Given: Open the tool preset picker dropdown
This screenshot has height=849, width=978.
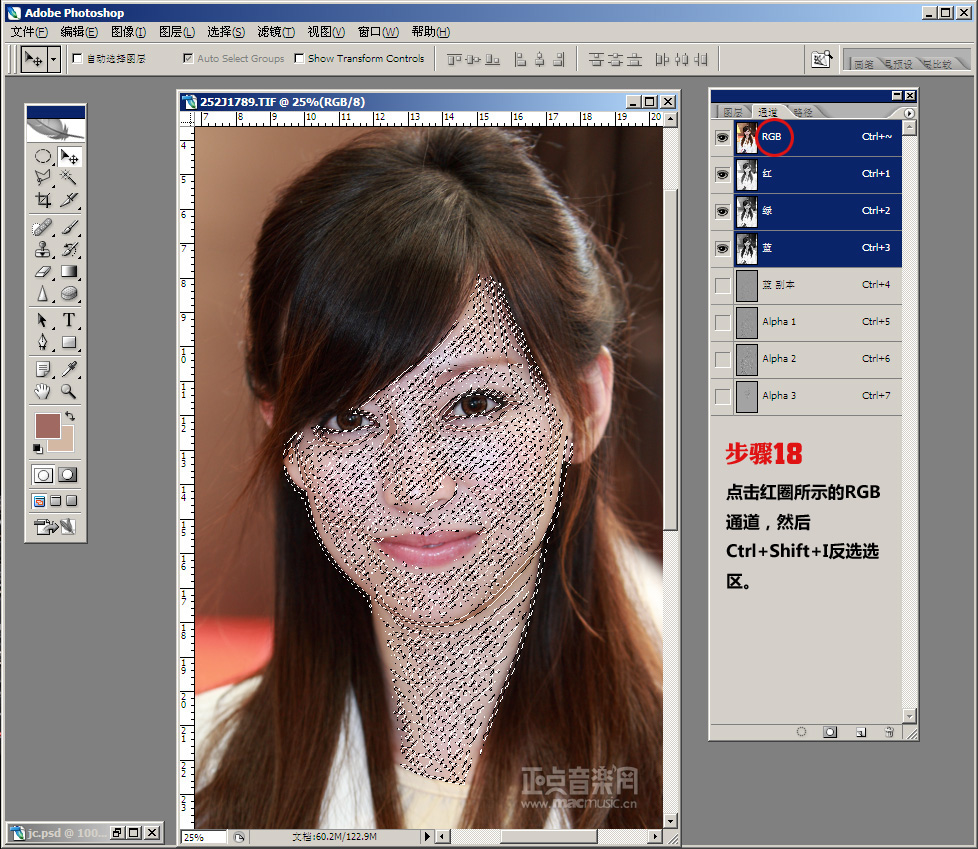Looking at the screenshot, I should pos(53,60).
